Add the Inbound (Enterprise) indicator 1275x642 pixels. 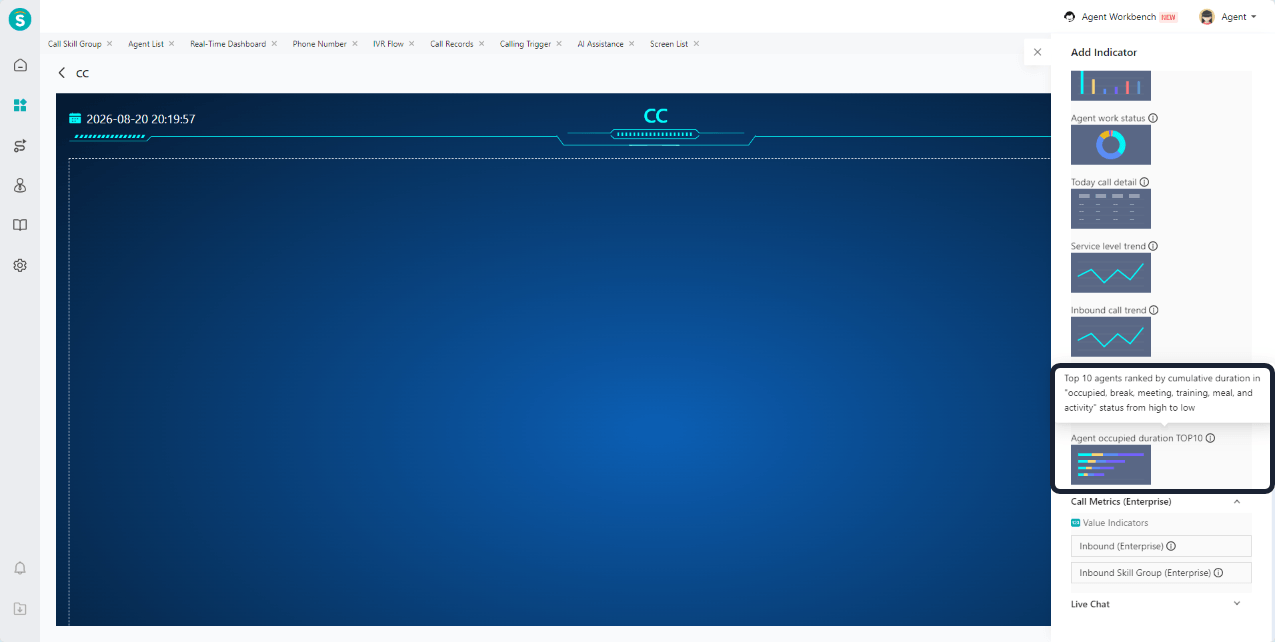1161,546
